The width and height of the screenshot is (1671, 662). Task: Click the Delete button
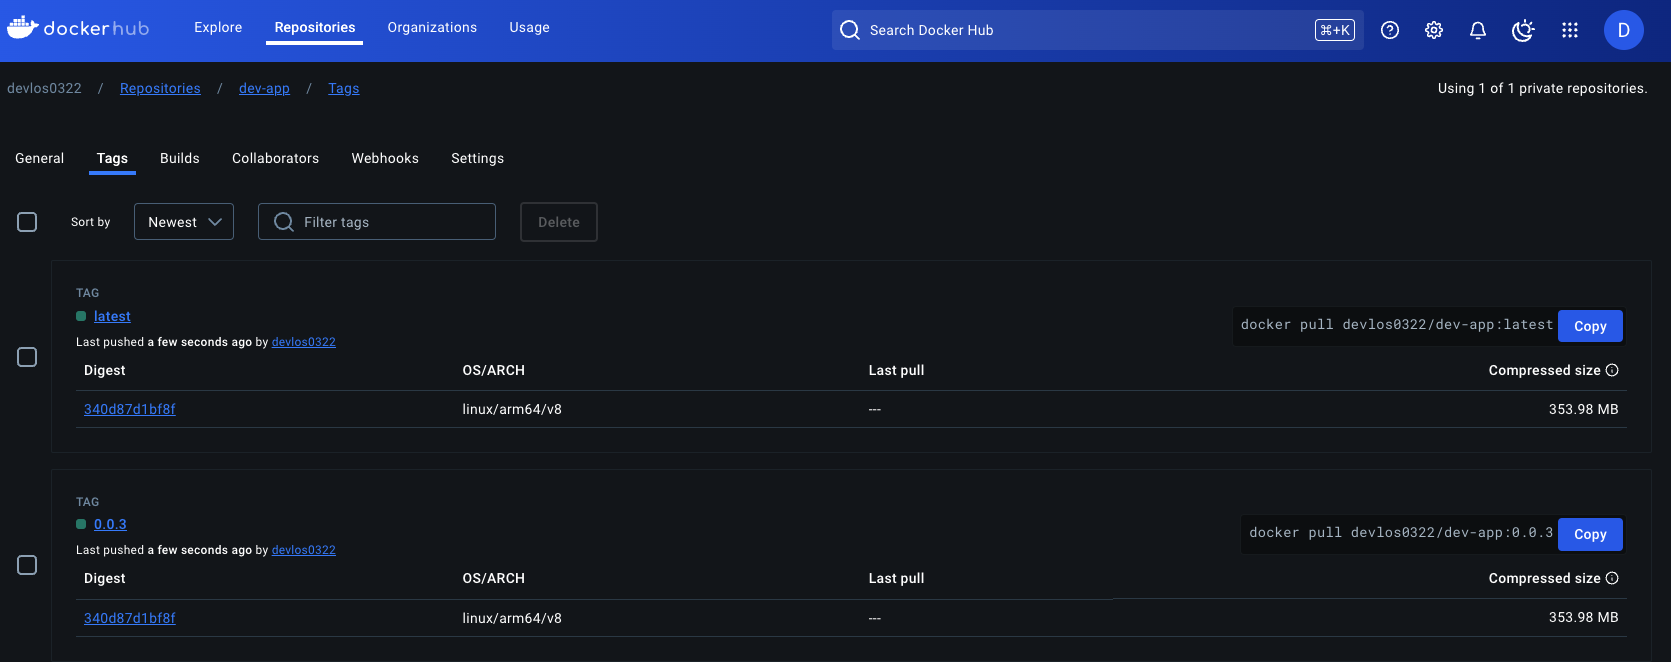coord(559,222)
